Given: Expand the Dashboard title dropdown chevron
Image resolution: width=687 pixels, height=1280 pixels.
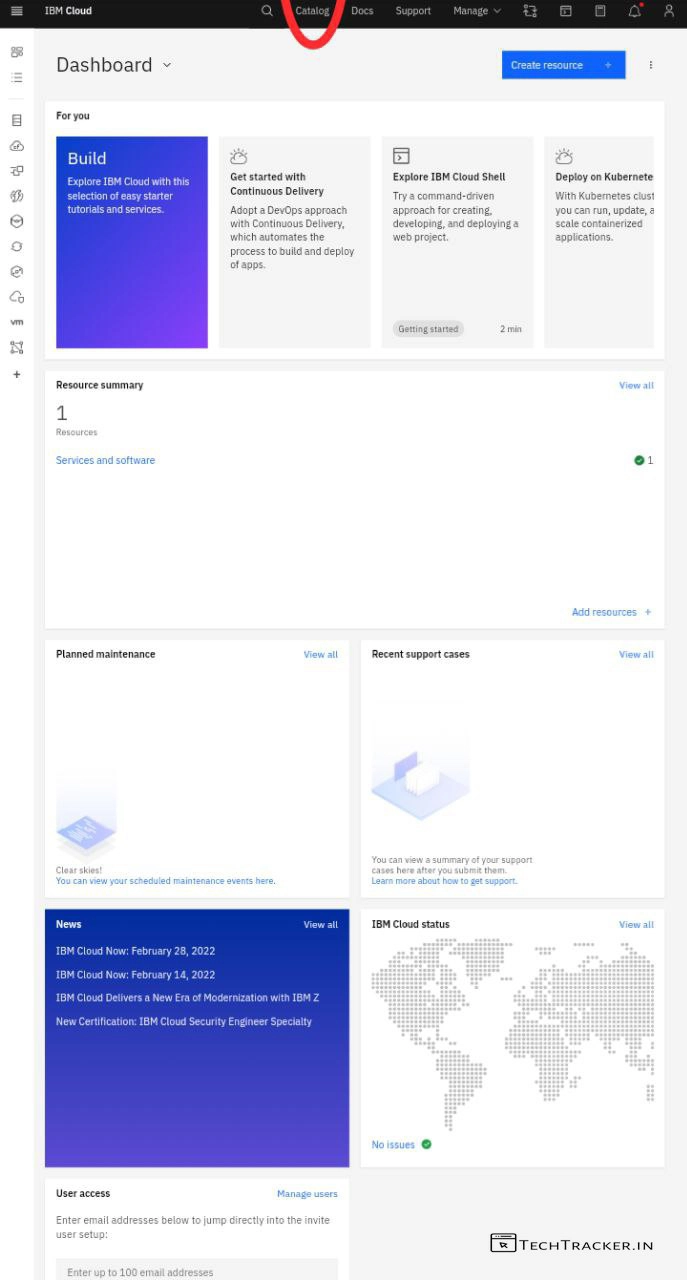Looking at the screenshot, I should click(167, 65).
